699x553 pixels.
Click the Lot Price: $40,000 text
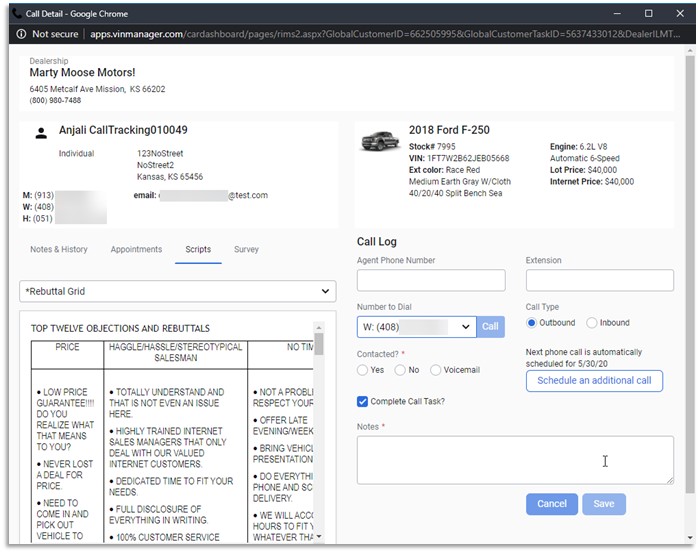583,170
